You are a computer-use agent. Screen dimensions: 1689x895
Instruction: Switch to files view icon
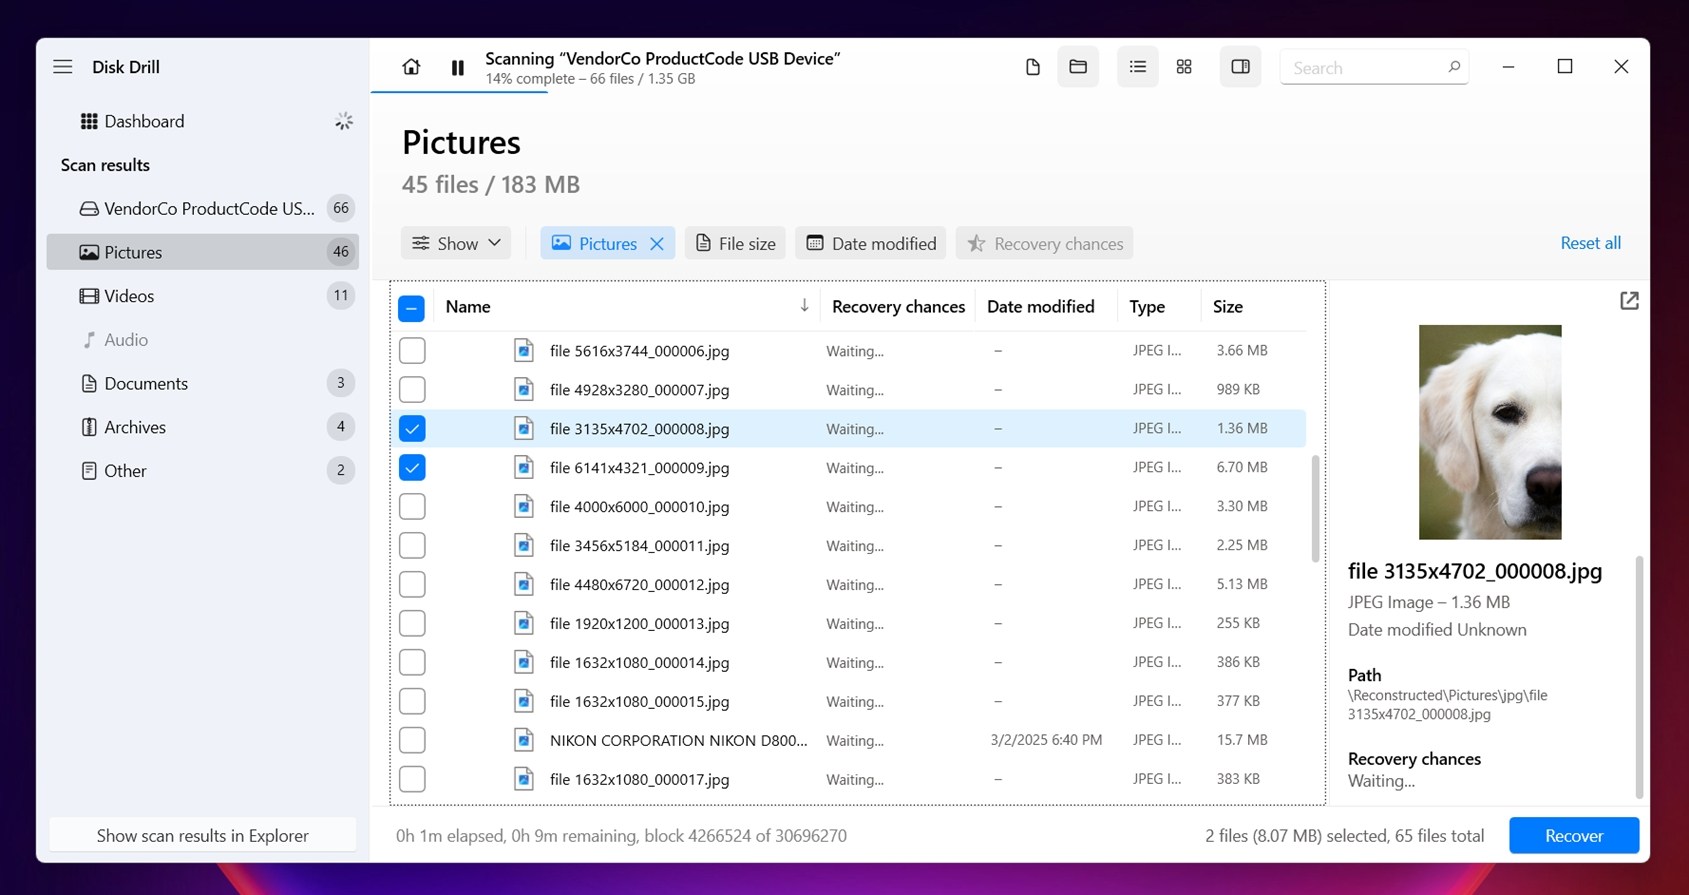[1033, 67]
